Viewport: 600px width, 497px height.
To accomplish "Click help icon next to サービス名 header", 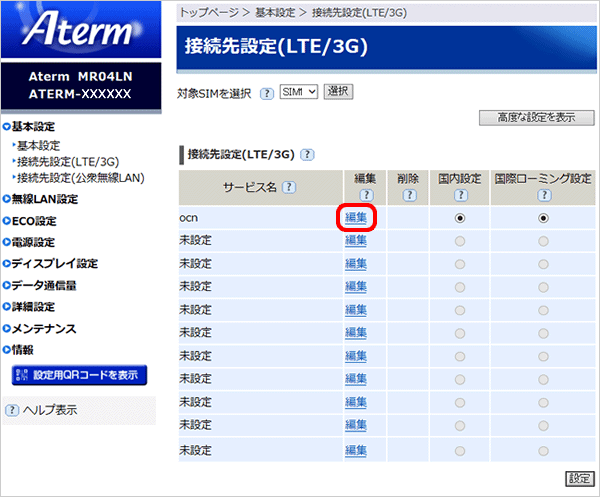I will (x=289, y=187).
